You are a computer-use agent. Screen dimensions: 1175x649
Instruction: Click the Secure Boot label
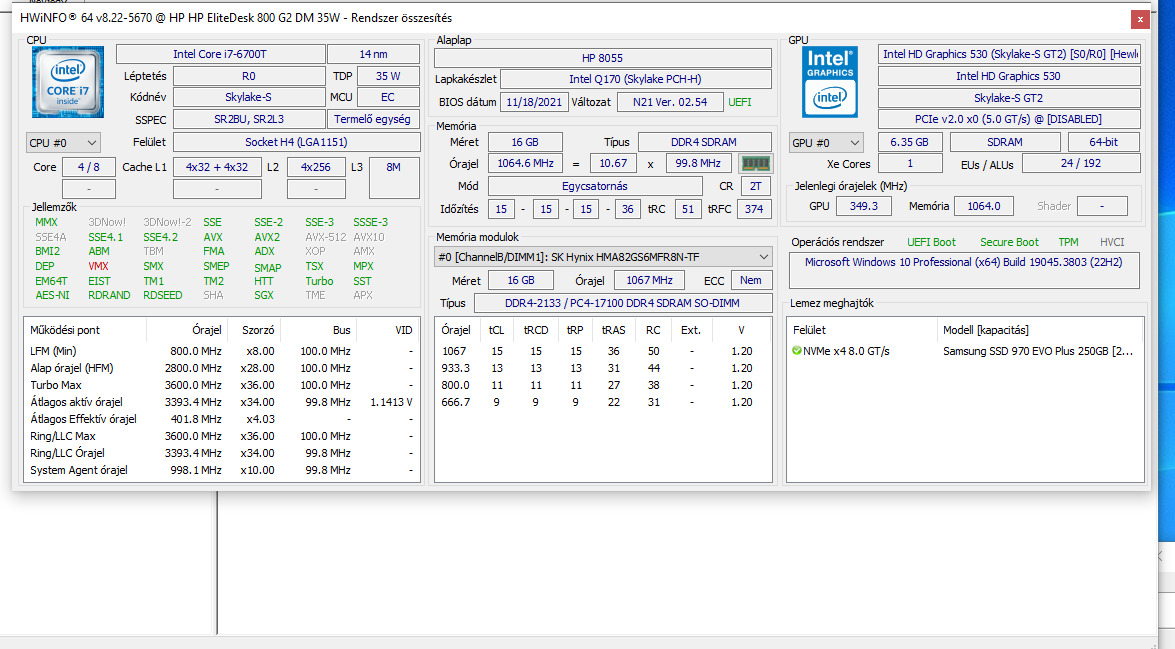point(1009,242)
